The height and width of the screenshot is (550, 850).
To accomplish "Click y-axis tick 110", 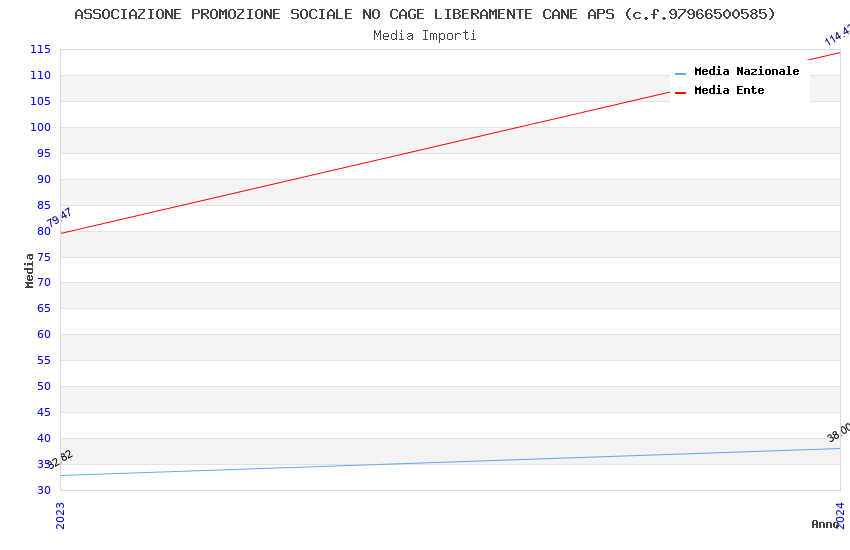I will (40, 75).
